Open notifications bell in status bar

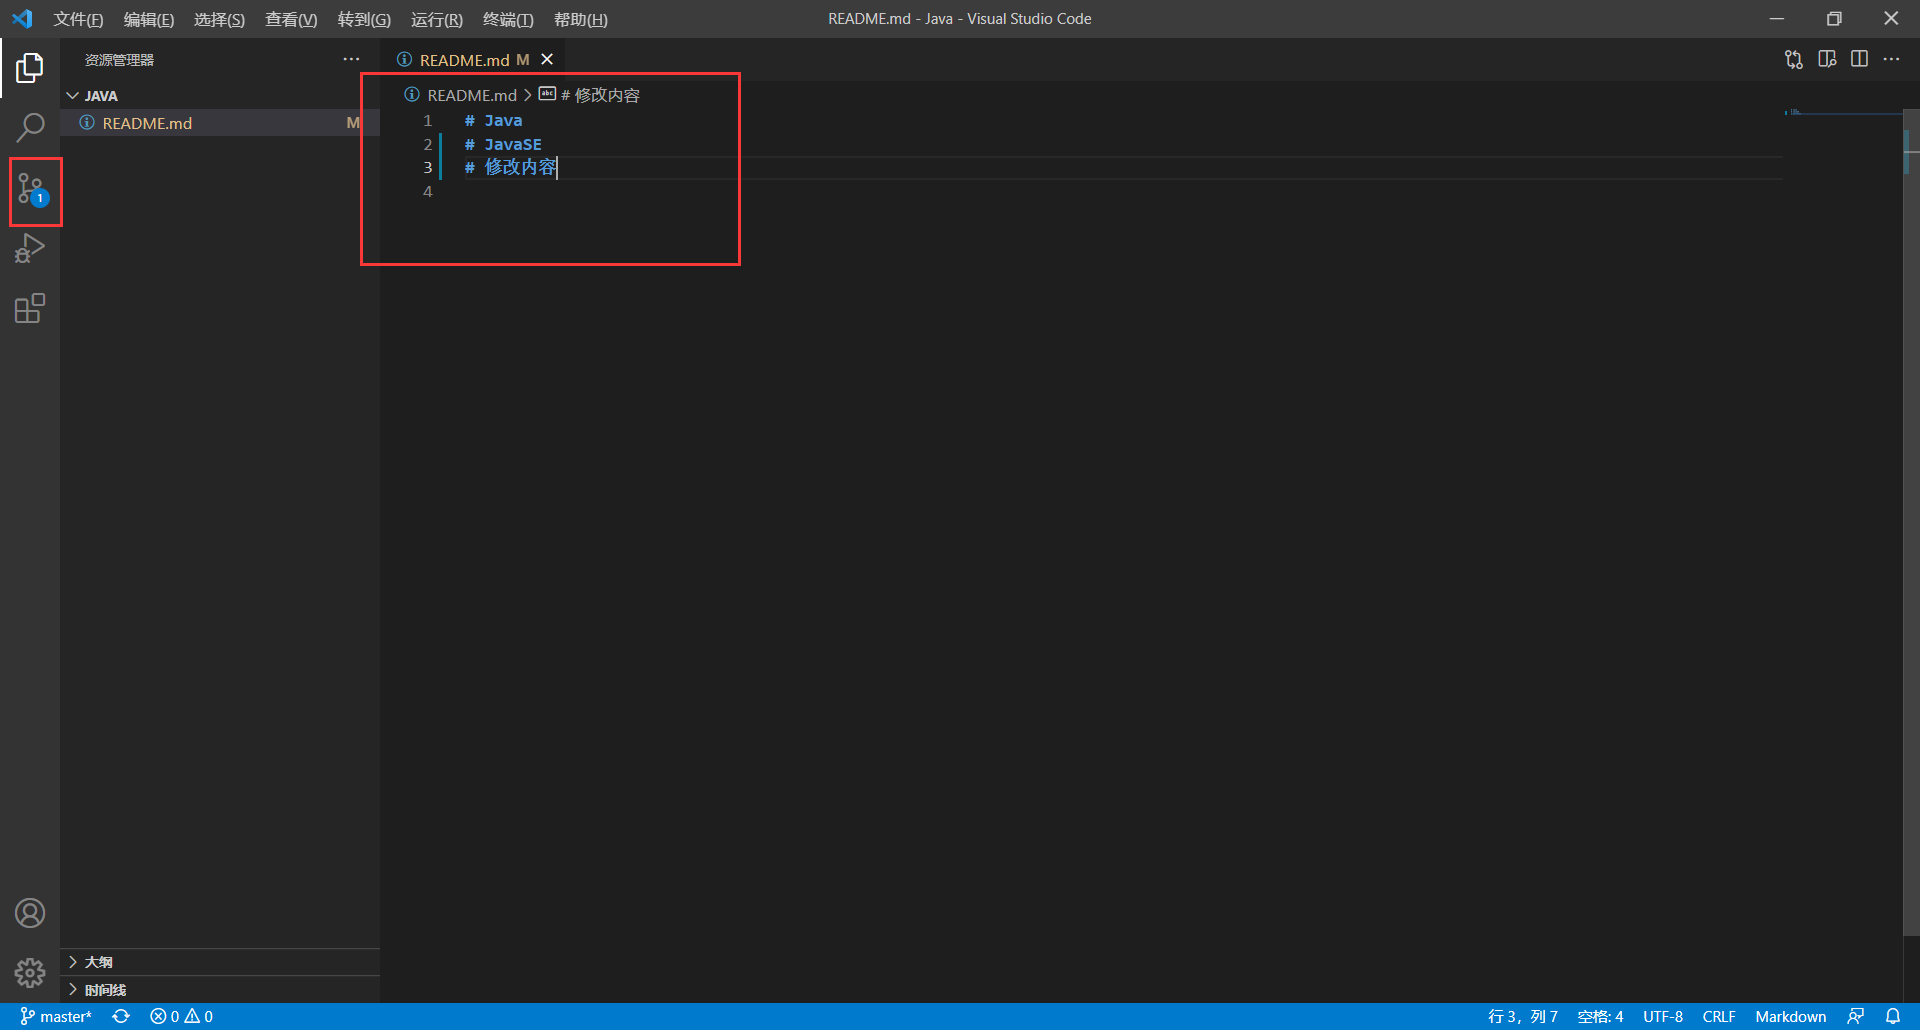pyautogui.click(x=1893, y=1016)
